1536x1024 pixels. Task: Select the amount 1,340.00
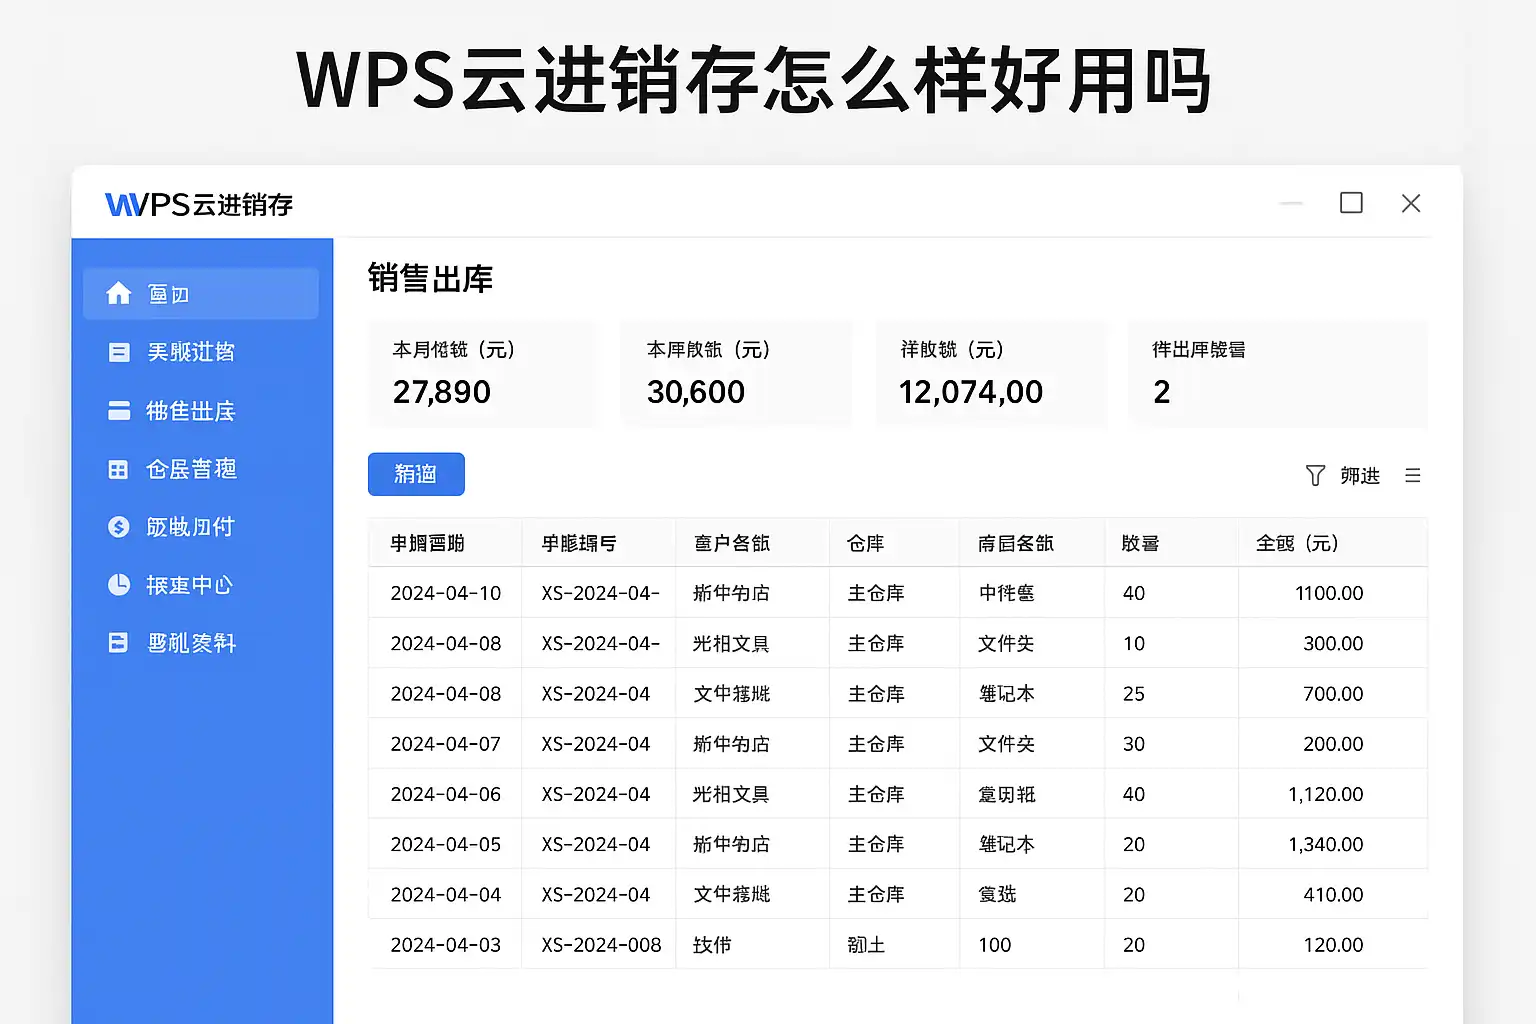[x=1326, y=844]
